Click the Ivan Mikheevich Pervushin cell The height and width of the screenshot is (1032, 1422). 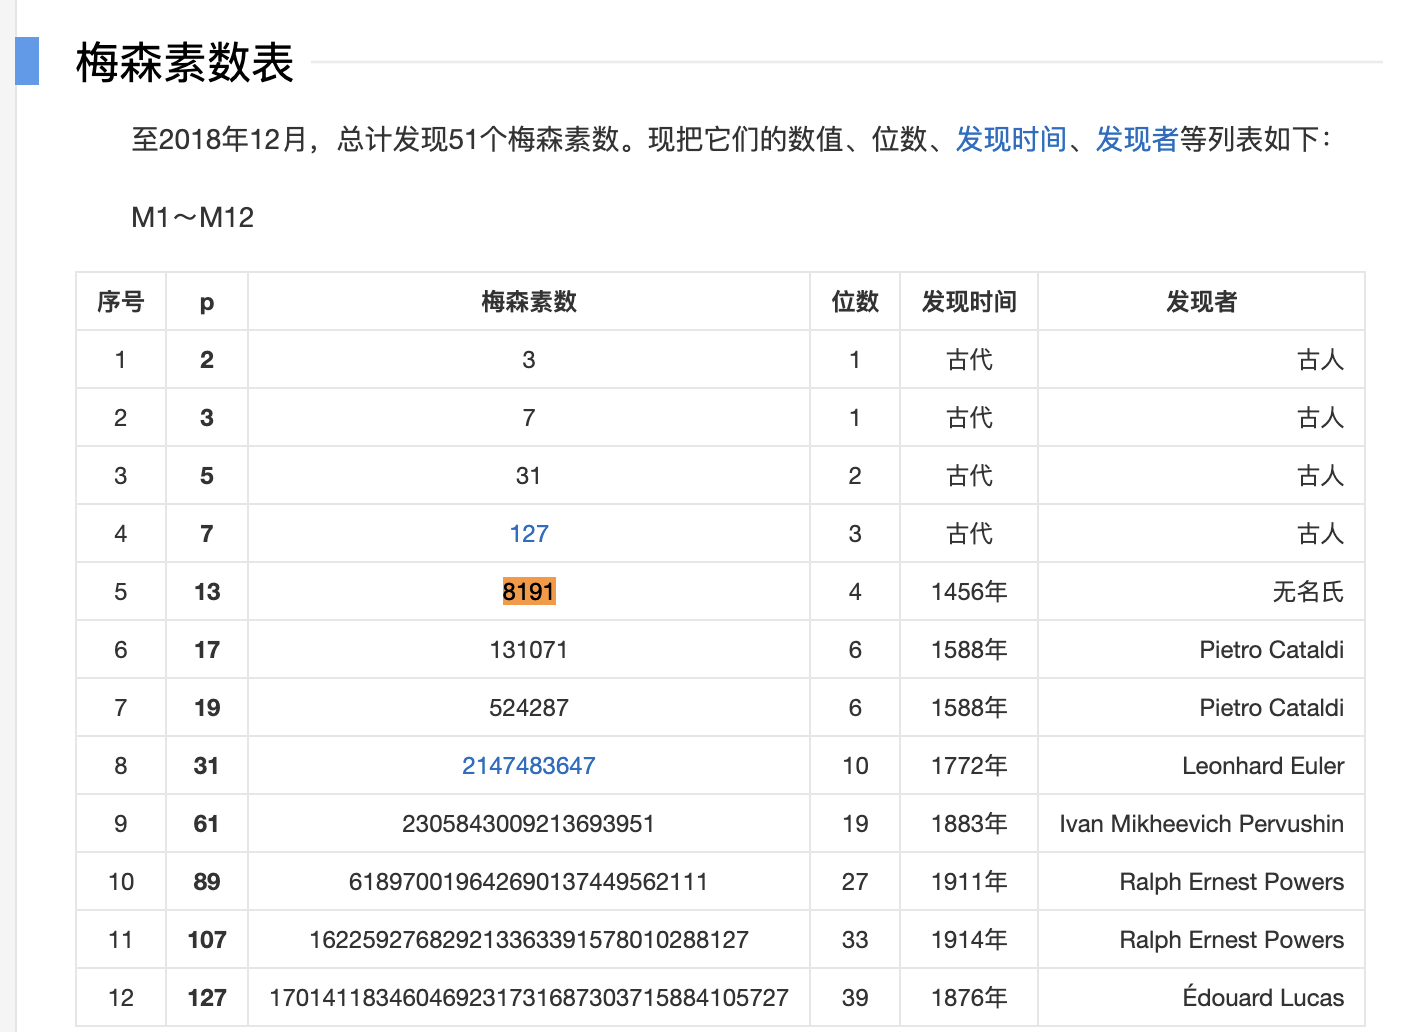(1201, 824)
